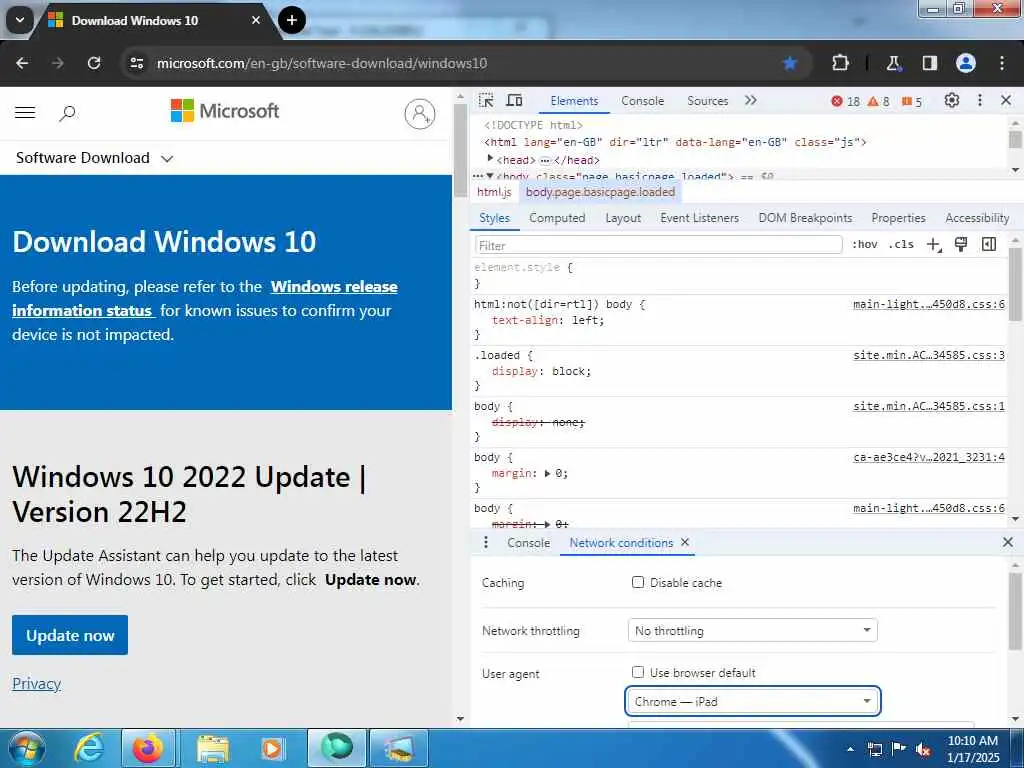The width and height of the screenshot is (1024, 768).
Task: Open the DOM Breakpoints tab
Action: [805, 218]
